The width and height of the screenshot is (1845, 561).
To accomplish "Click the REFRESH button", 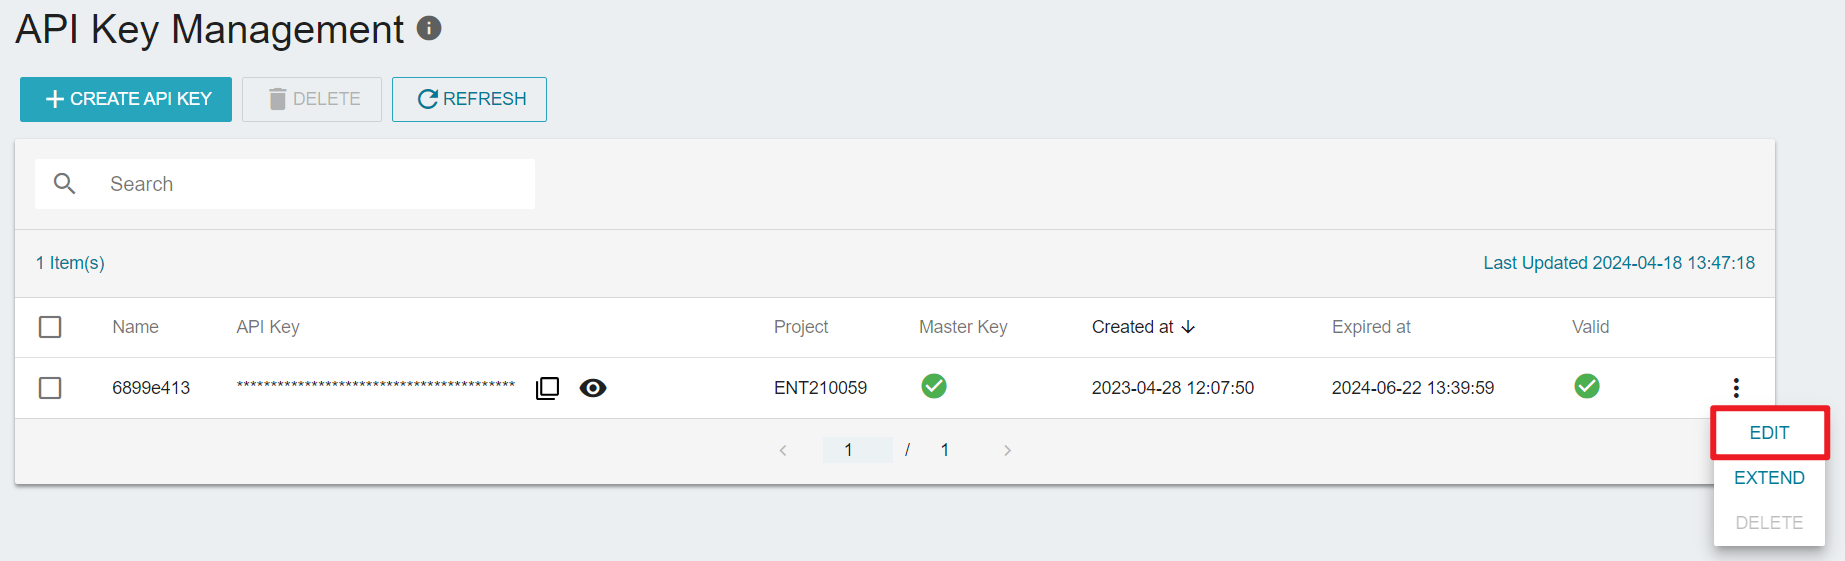I will click(469, 99).
